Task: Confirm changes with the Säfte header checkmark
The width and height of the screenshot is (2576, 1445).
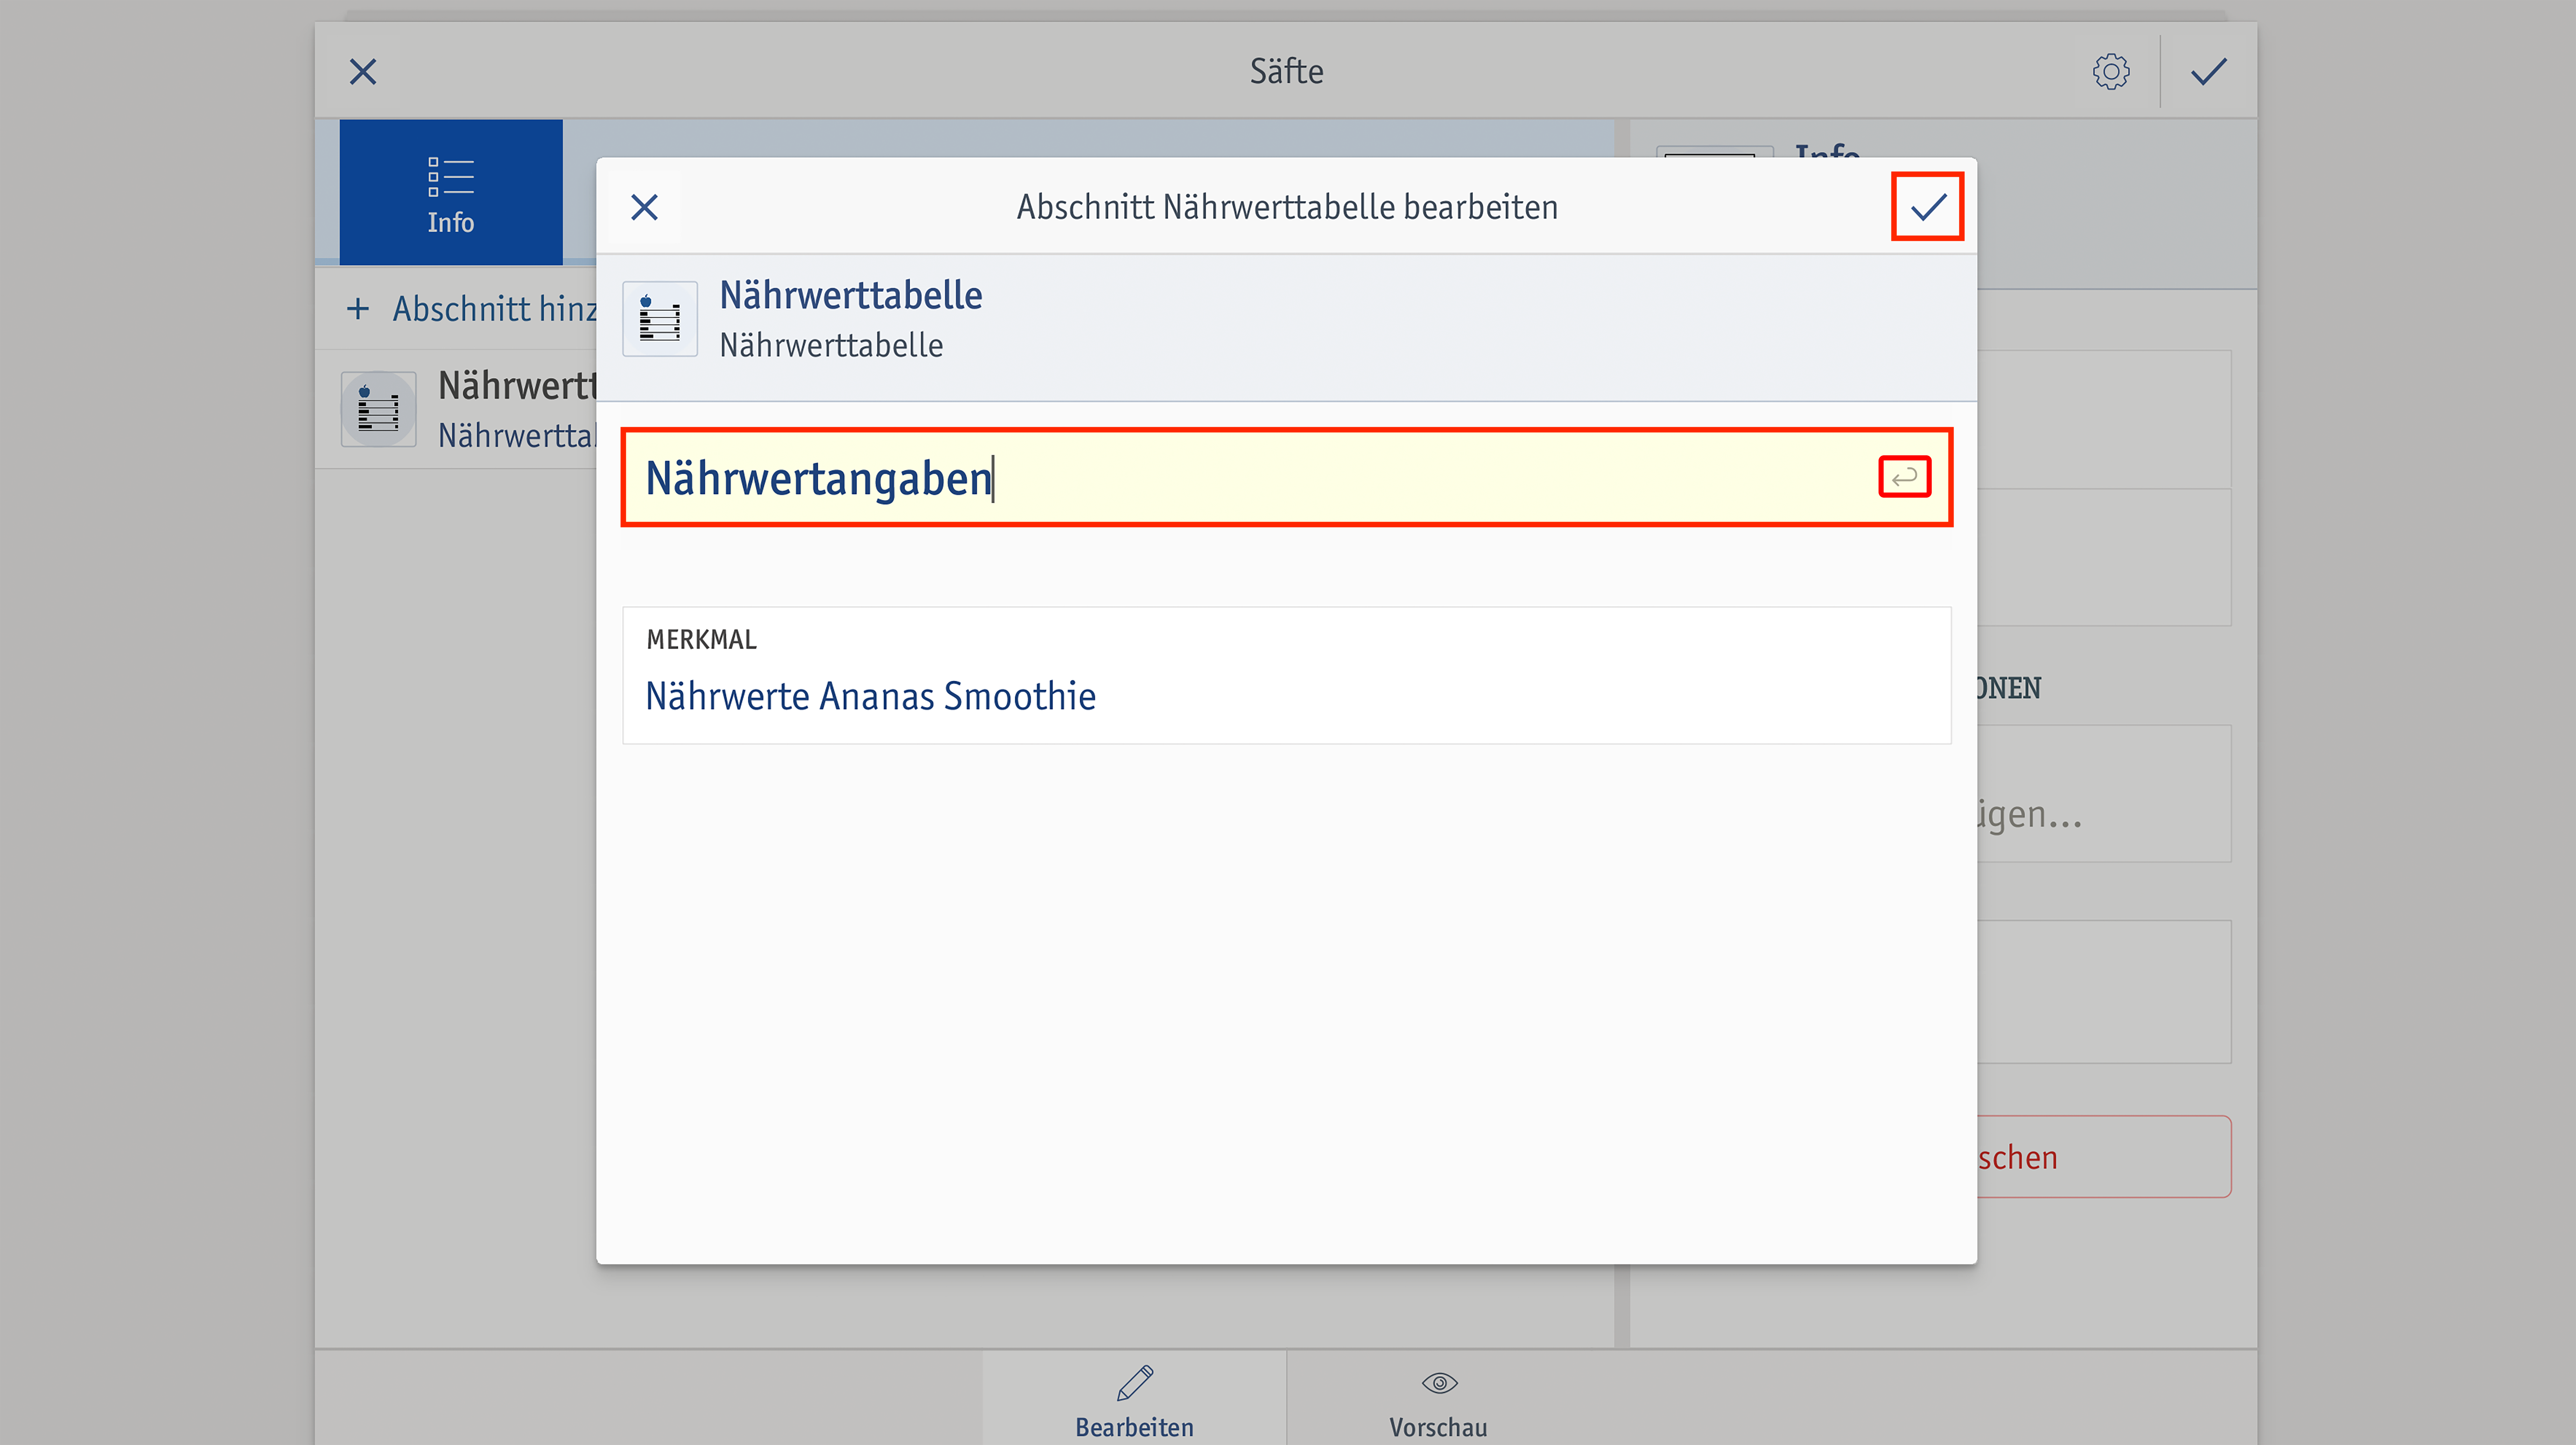Action: tap(2208, 71)
